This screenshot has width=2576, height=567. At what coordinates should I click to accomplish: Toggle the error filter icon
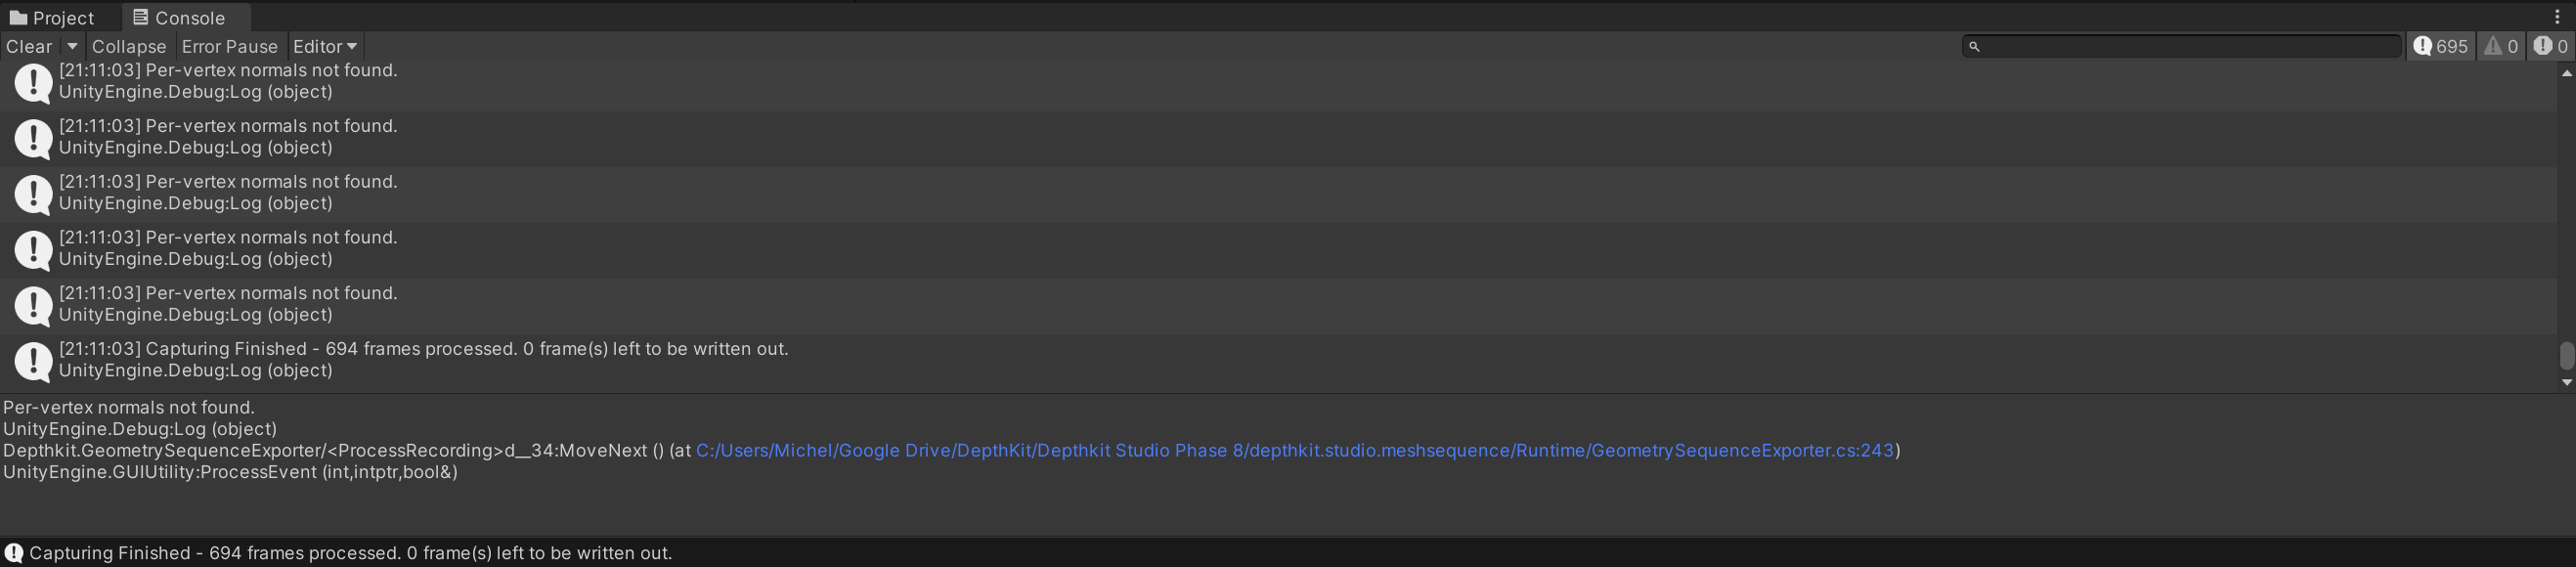[2550, 46]
